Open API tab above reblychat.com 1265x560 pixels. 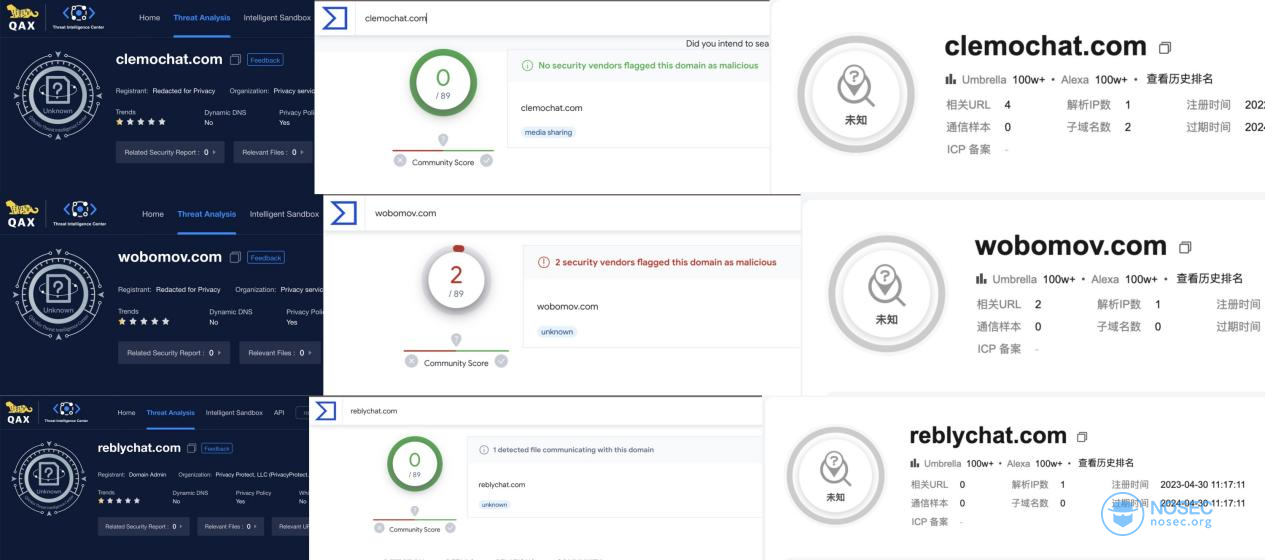tap(279, 412)
